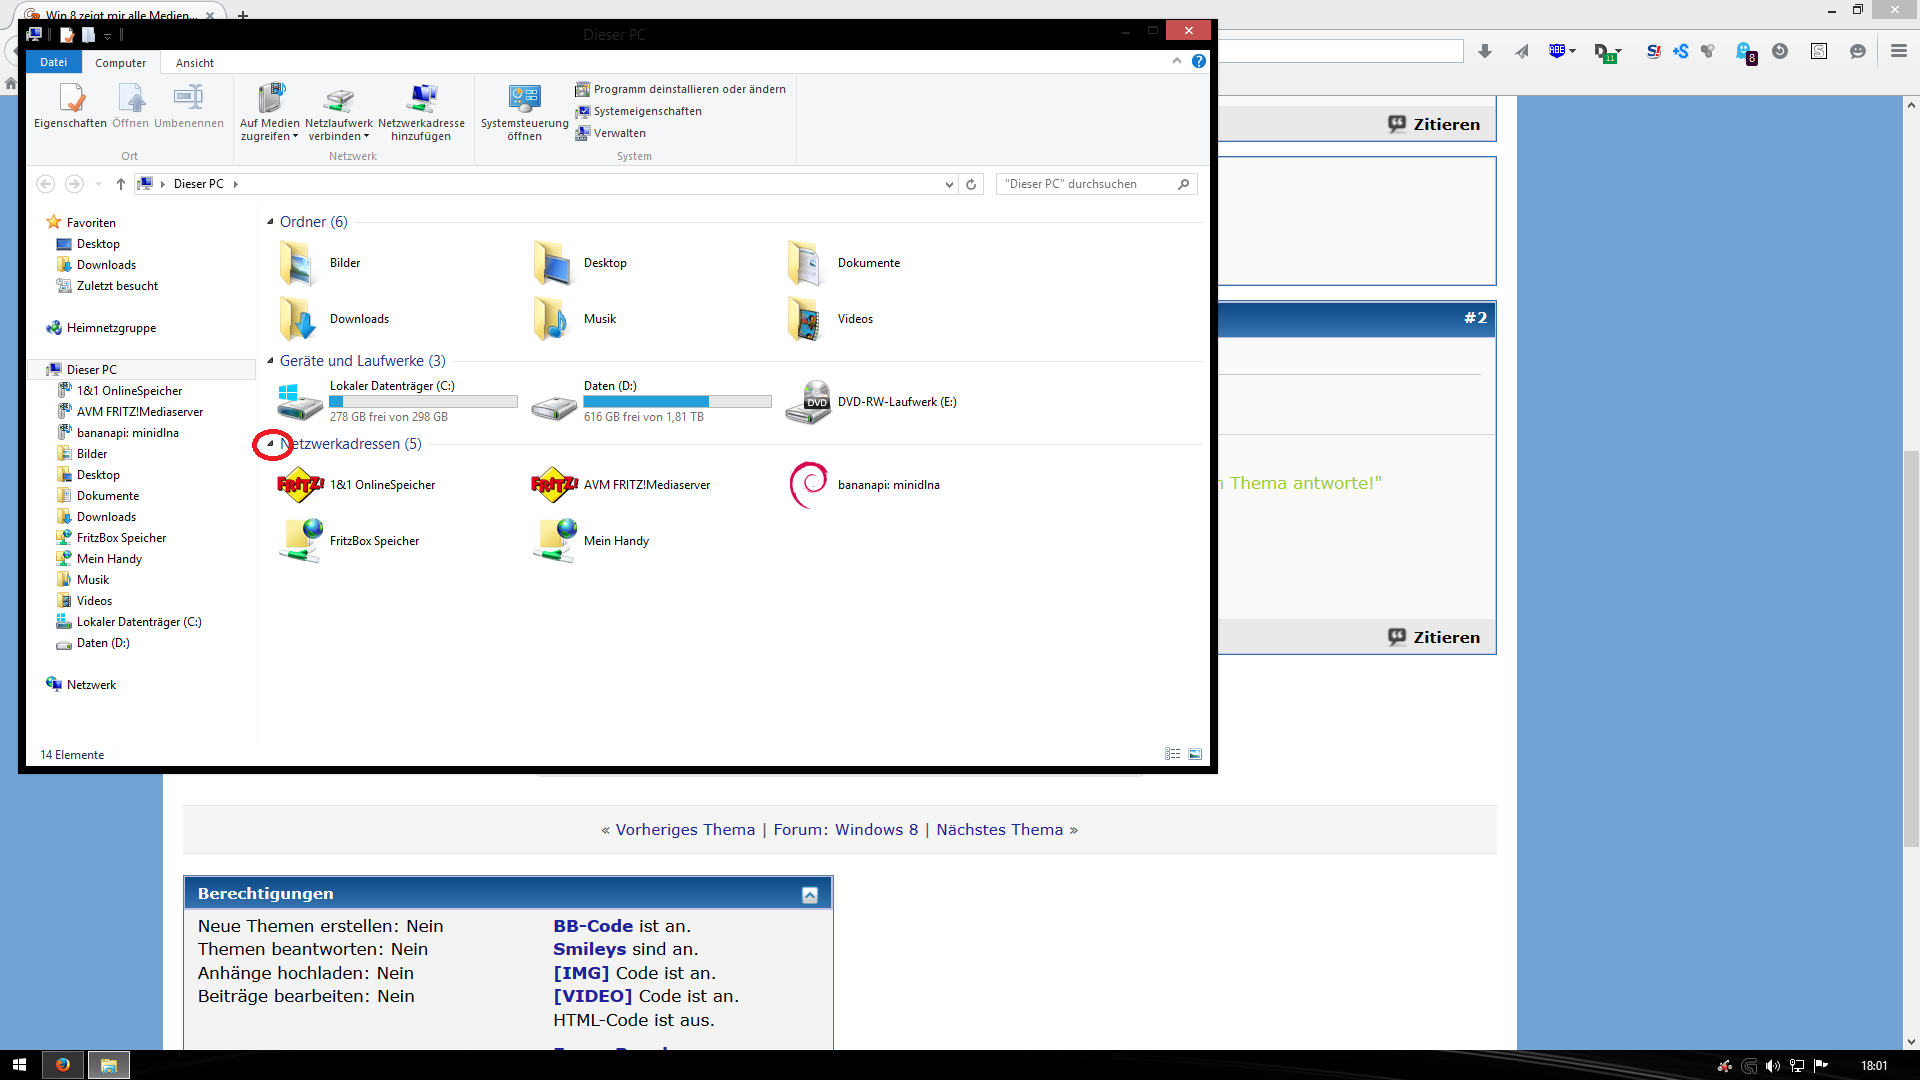Viewport: 1920px width, 1080px height.
Task: Click Programm deinstallieren oder ändern
Action: click(x=689, y=89)
